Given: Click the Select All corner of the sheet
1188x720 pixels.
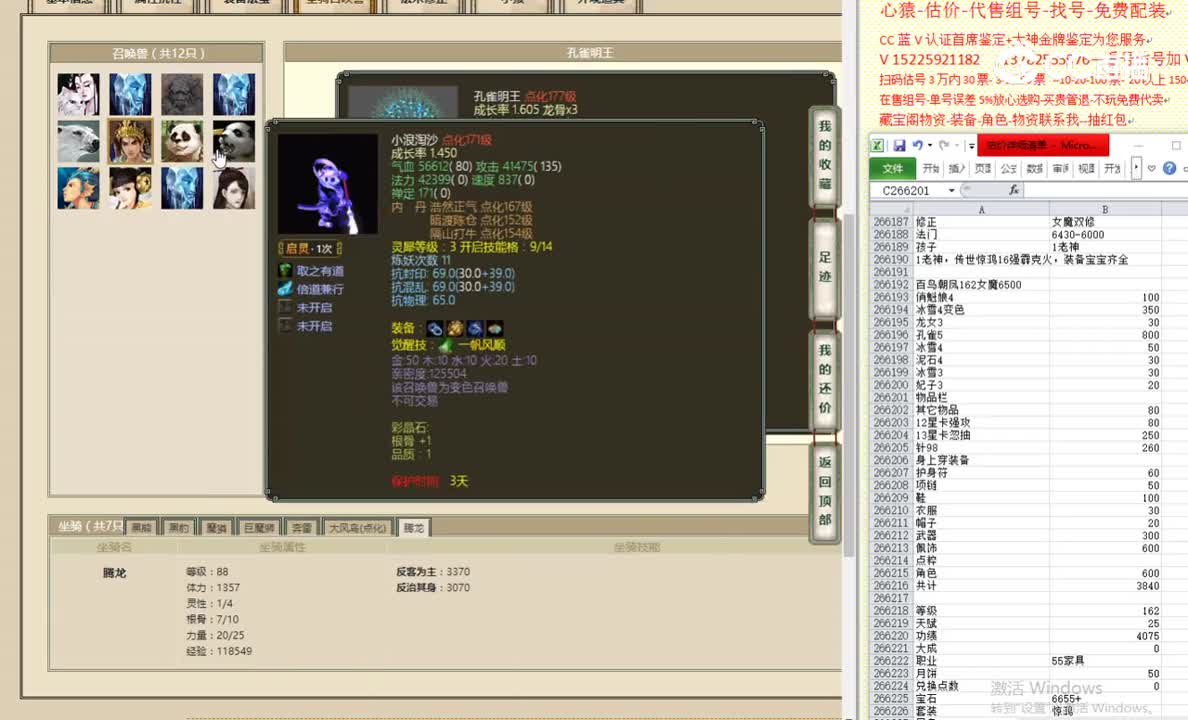Looking at the screenshot, I should tap(891, 209).
